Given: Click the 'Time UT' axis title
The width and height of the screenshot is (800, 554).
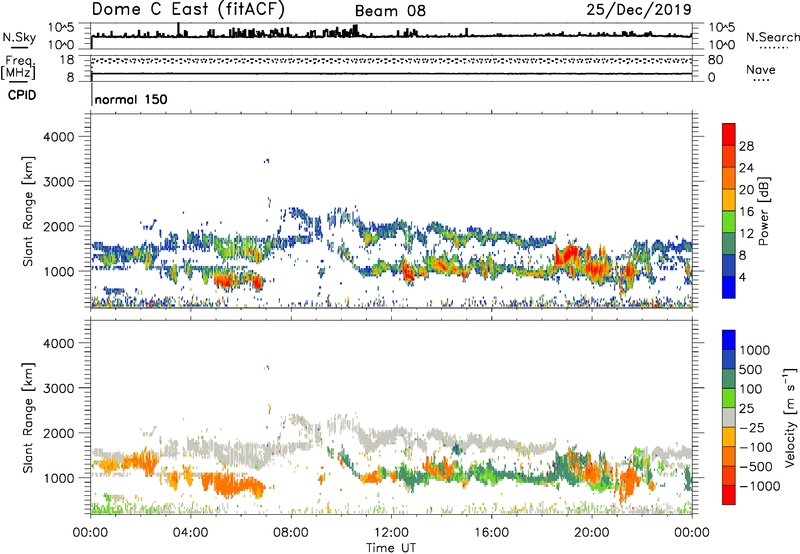Looking at the screenshot, I should pos(391,547).
